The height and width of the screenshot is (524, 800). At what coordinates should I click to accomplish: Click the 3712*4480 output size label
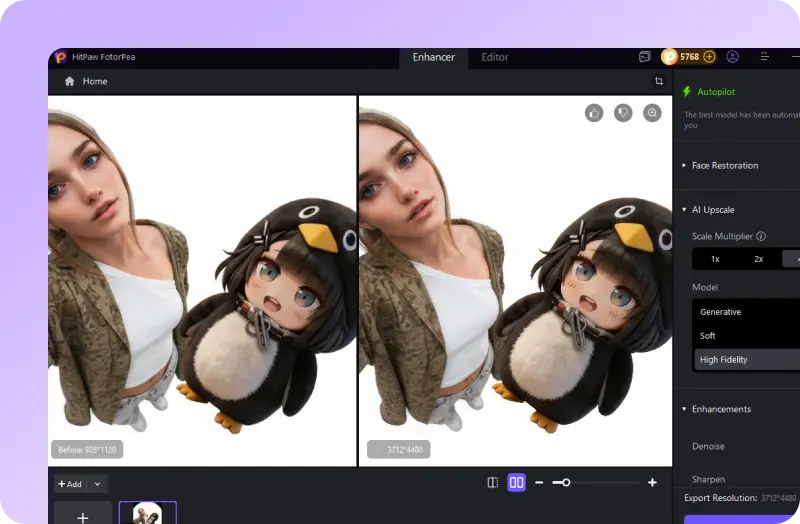click(399, 450)
